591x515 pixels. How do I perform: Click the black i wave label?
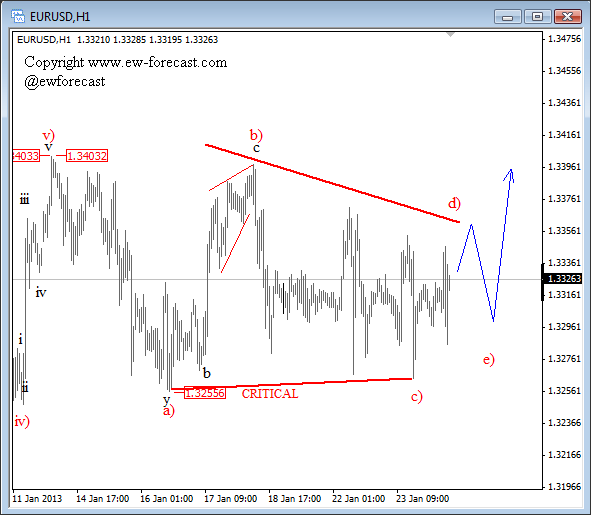pyautogui.click(x=20, y=339)
